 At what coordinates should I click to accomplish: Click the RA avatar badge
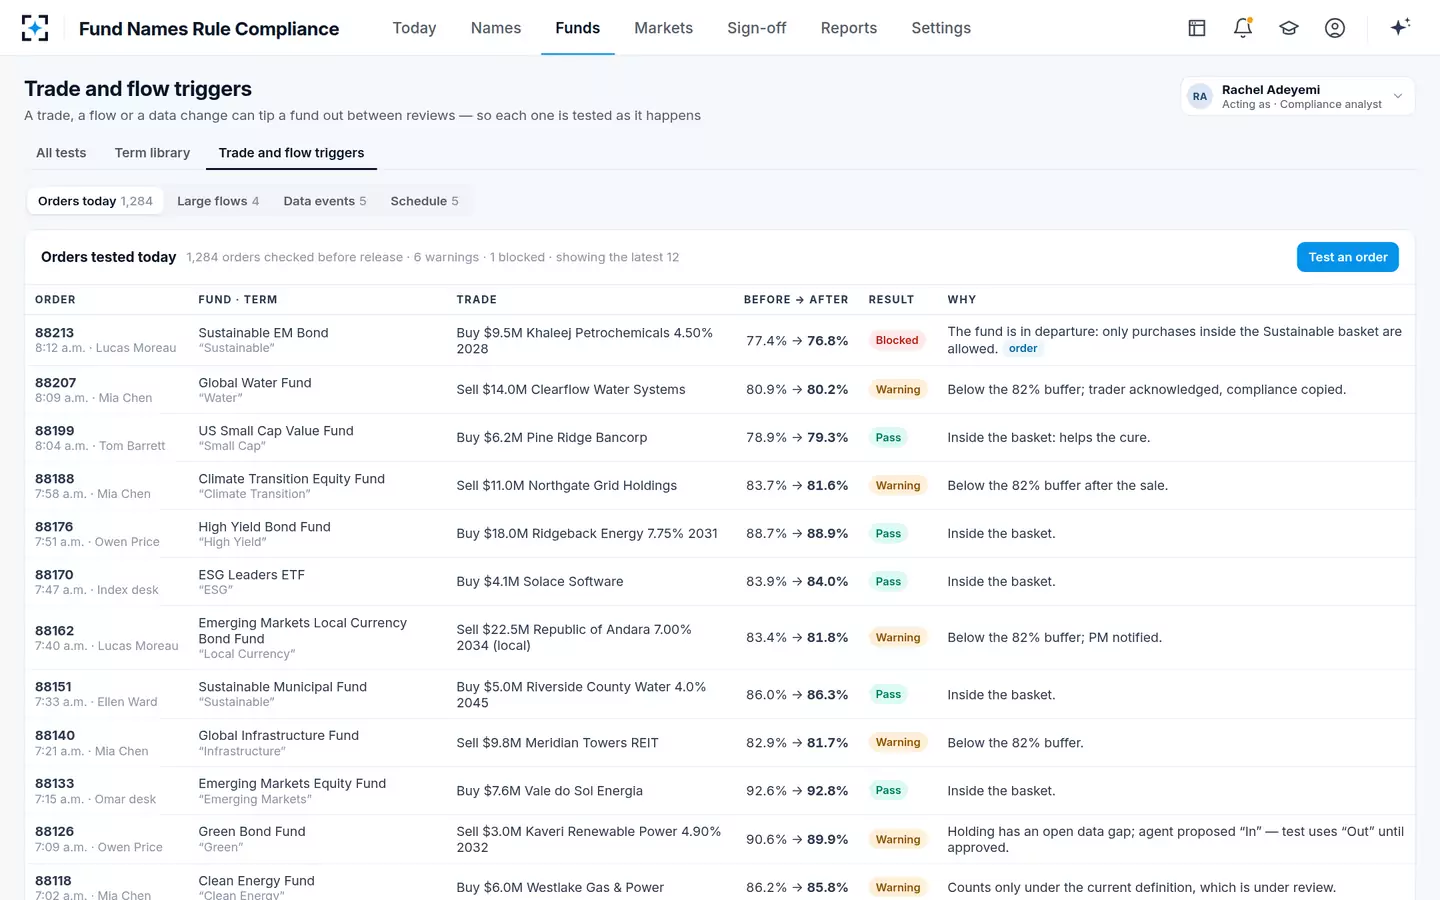(x=1200, y=97)
